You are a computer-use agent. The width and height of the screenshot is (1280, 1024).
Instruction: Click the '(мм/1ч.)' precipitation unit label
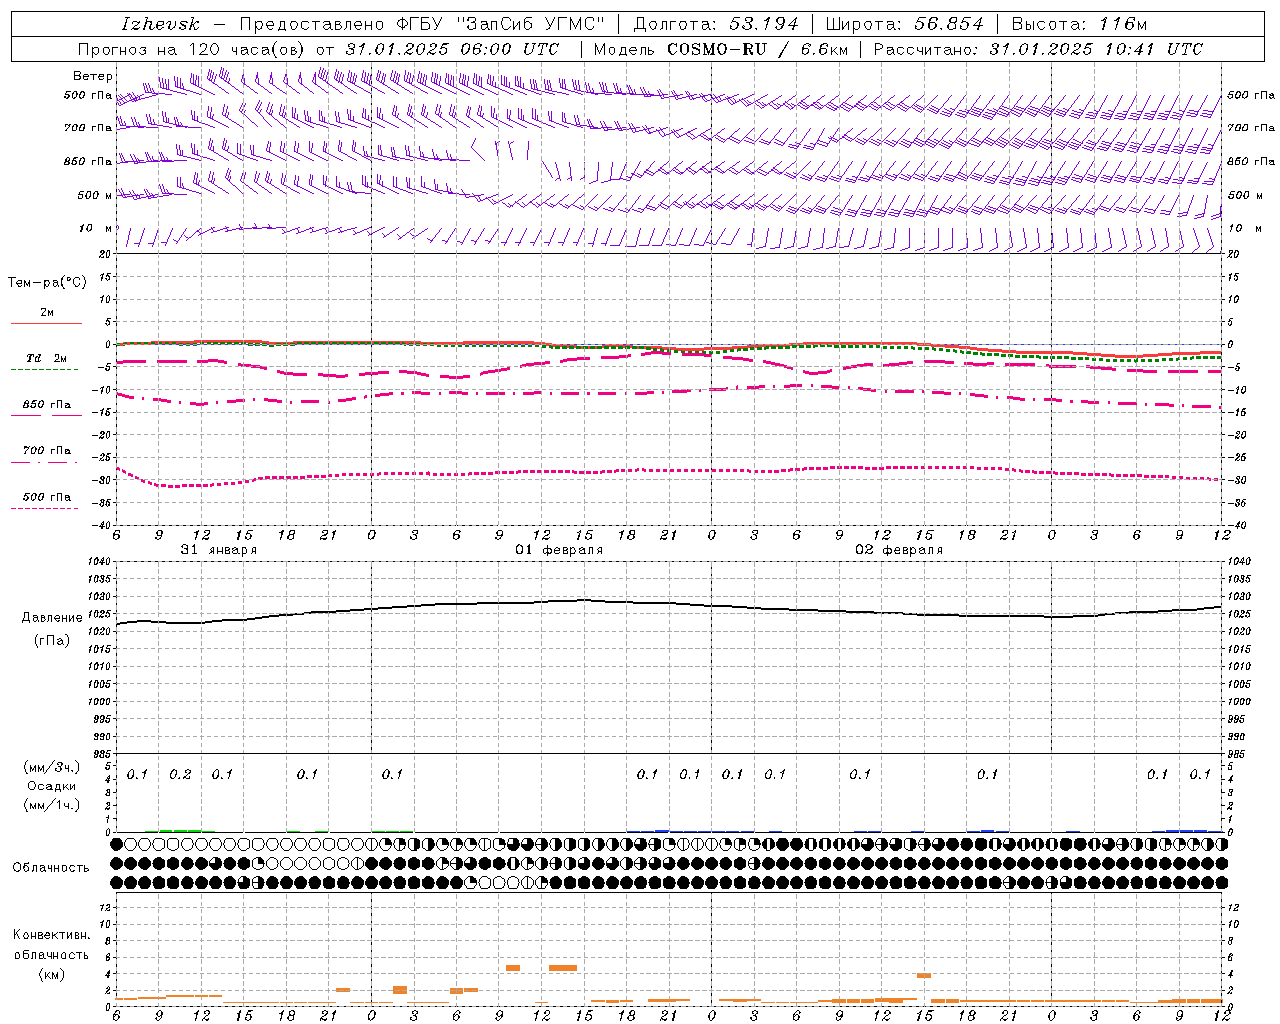pos(52,805)
